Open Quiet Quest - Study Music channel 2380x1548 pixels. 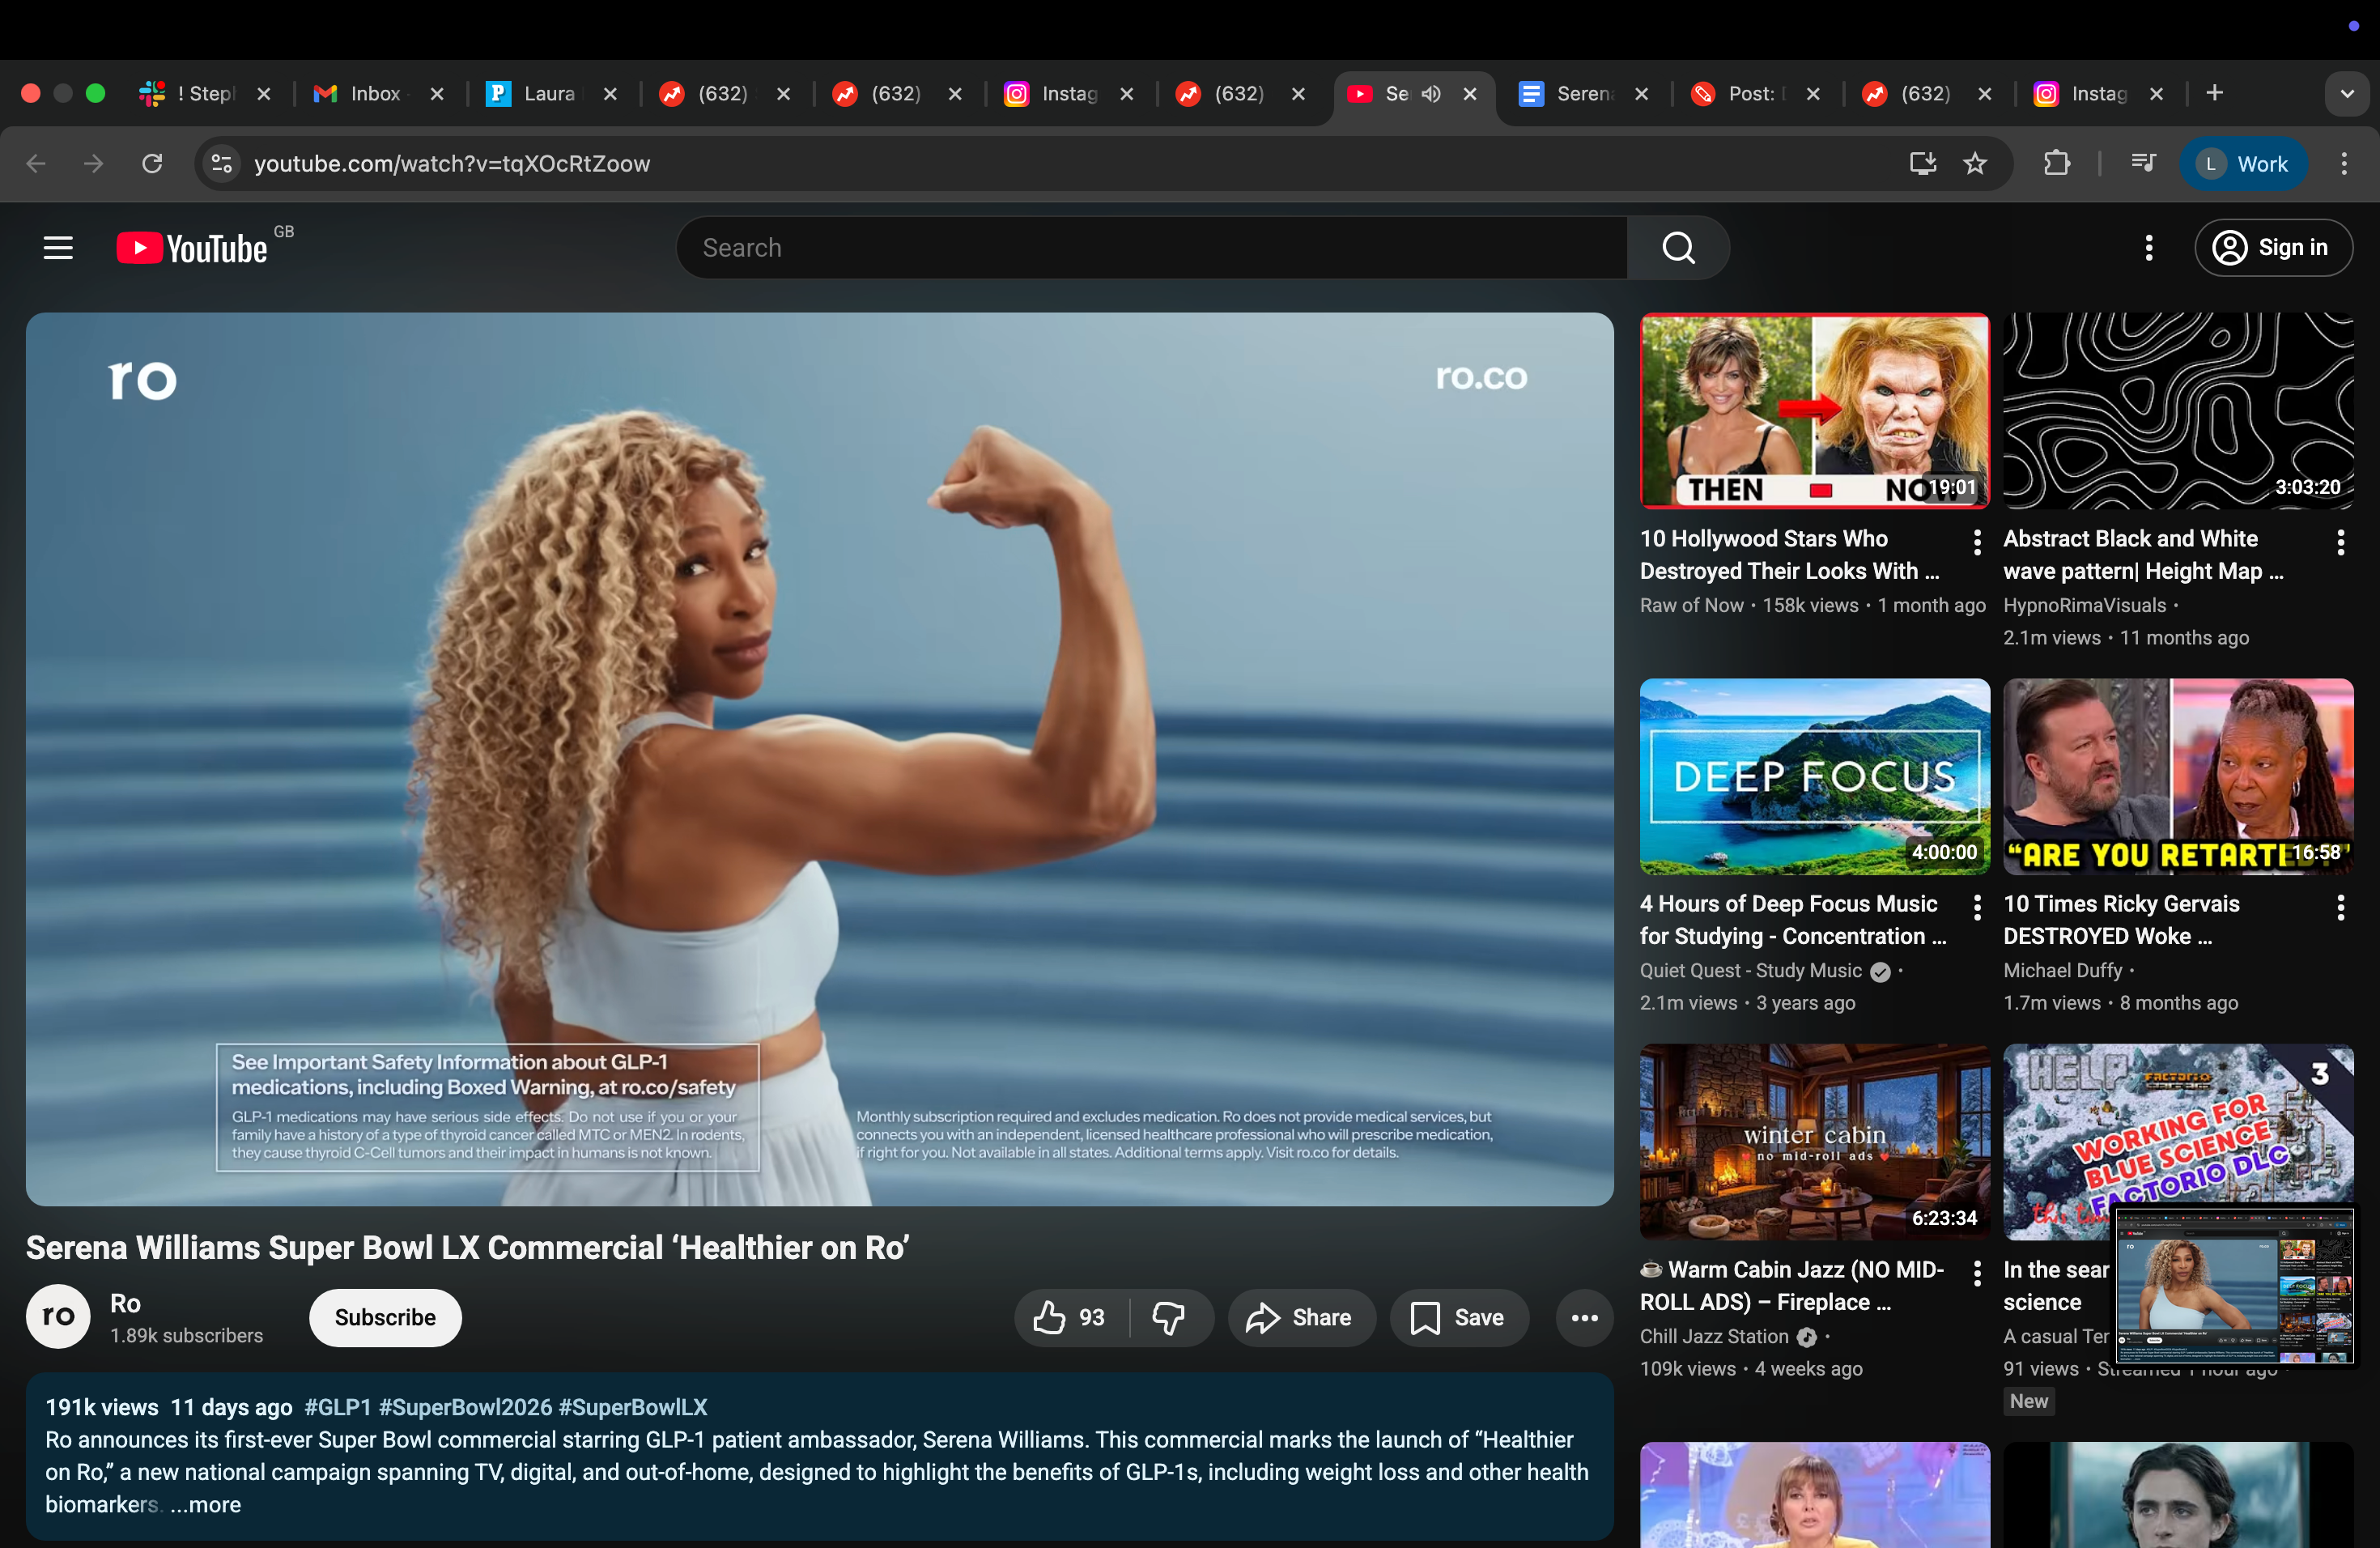tap(1751, 970)
